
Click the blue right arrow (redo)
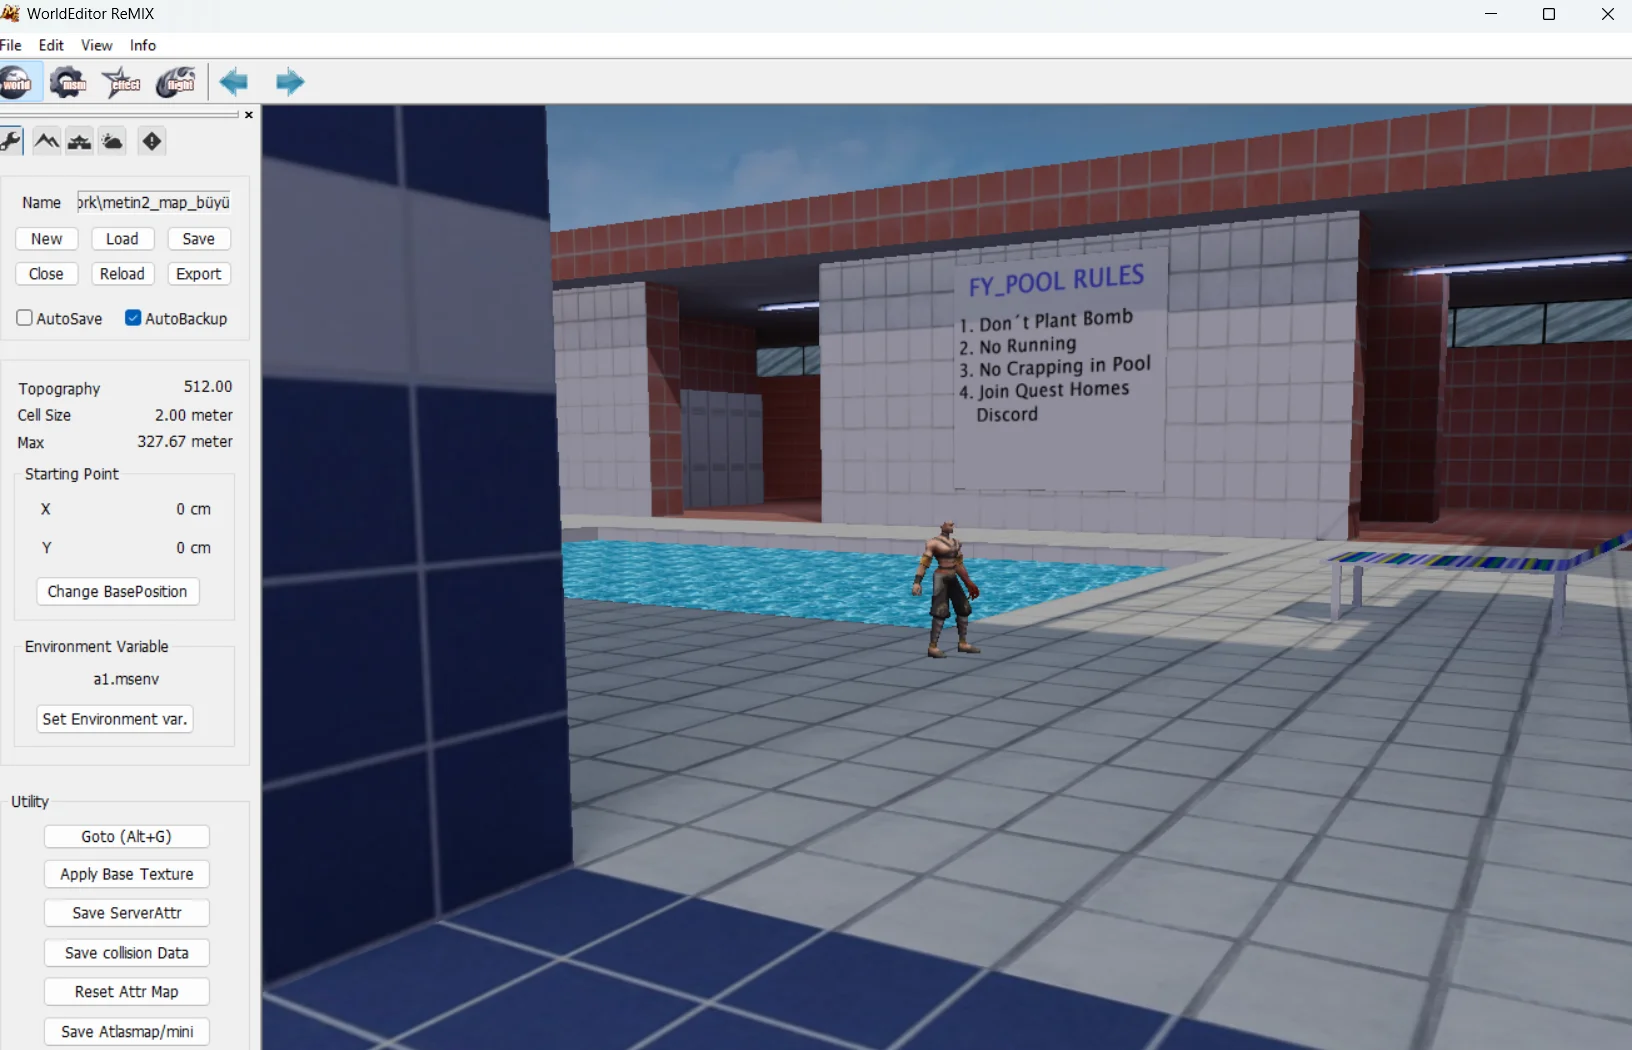[289, 82]
